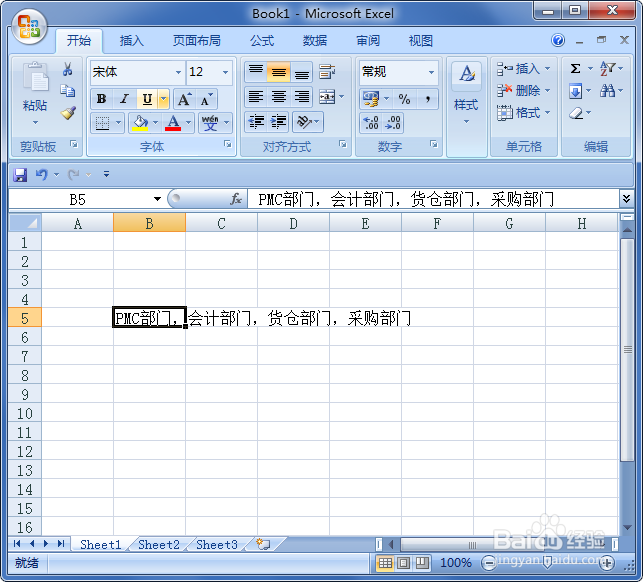The width and height of the screenshot is (643, 582).
Task: Expand the underline style dropdown arrow
Action: tap(164, 99)
